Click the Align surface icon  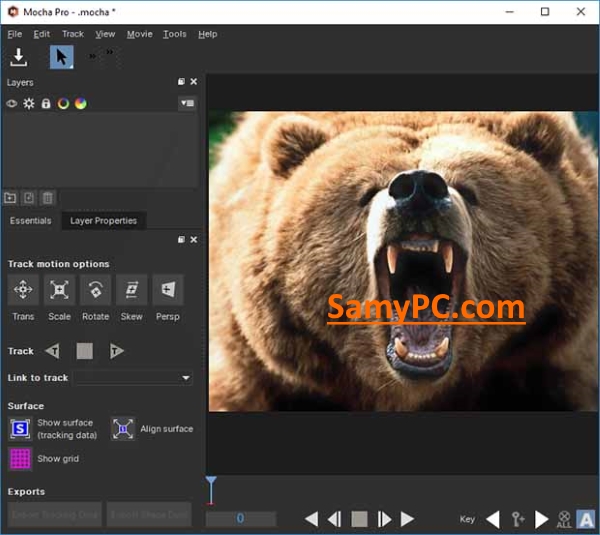click(x=123, y=429)
